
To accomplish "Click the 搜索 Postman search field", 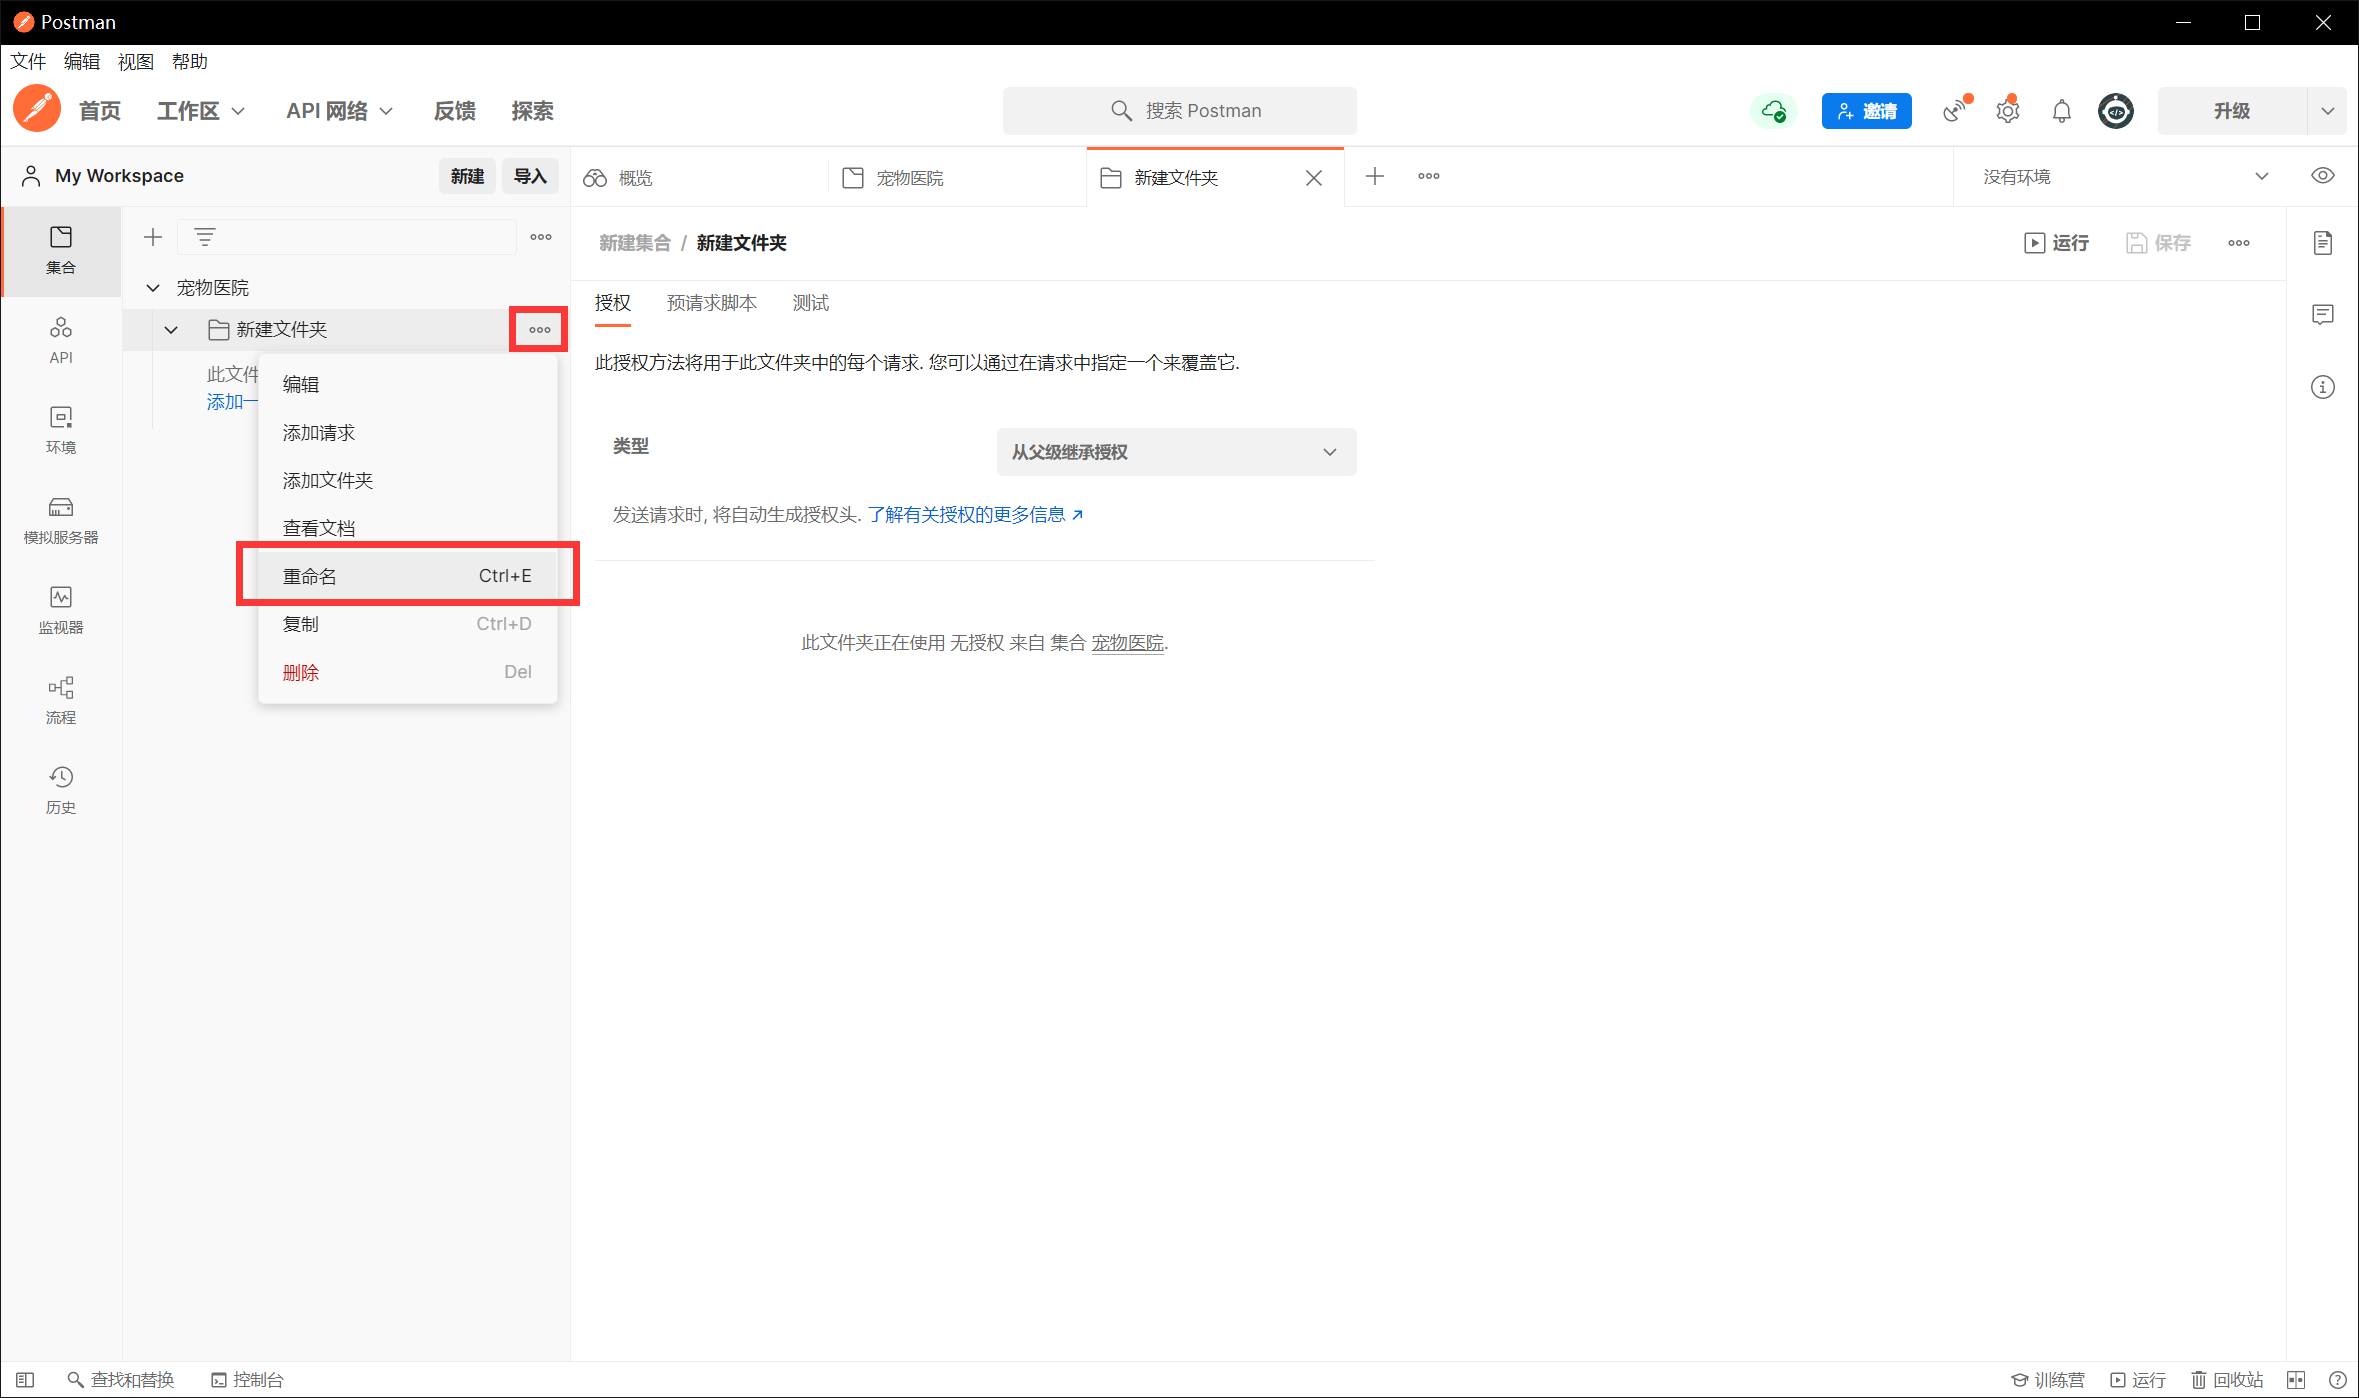I will coord(1180,111).
